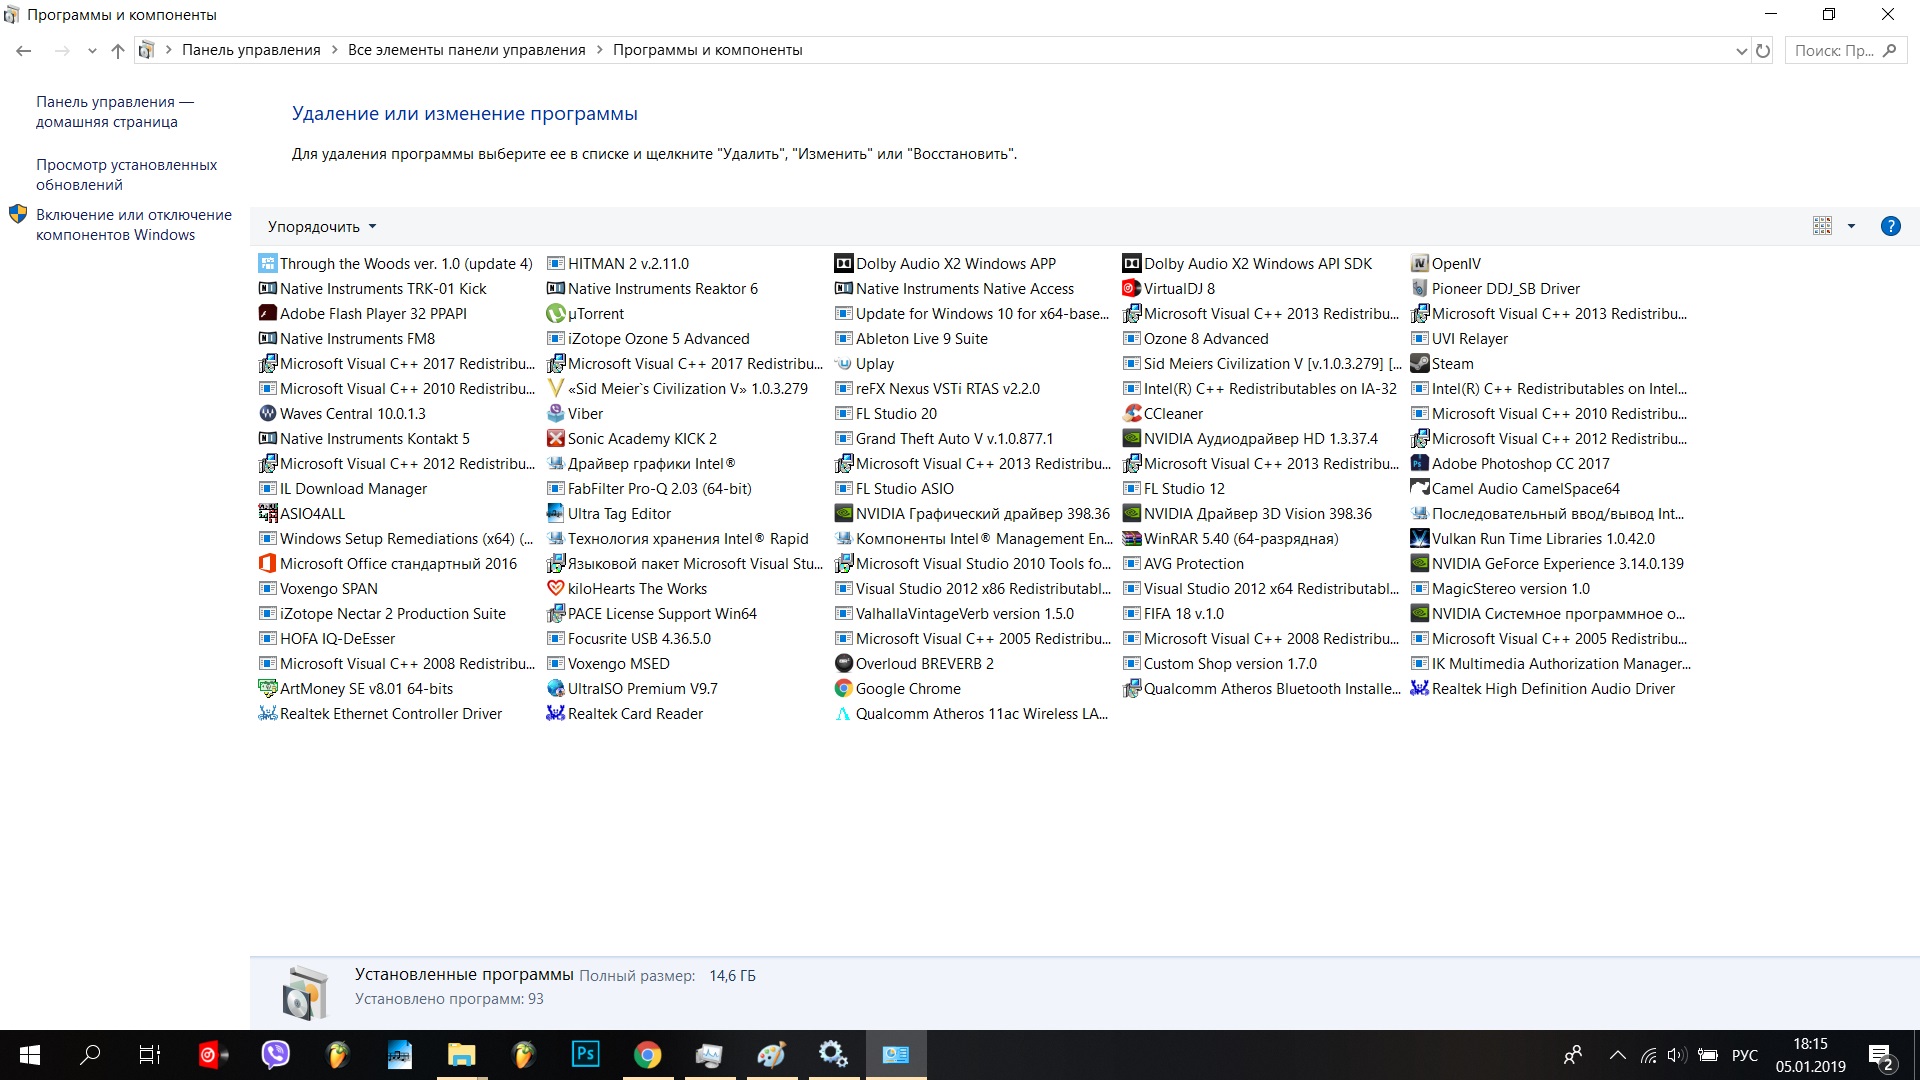This screenshot has height=1080, width=1920.
Task: Click the Uplay program icon
Action: pyautogui.click(x=844, y=364)
